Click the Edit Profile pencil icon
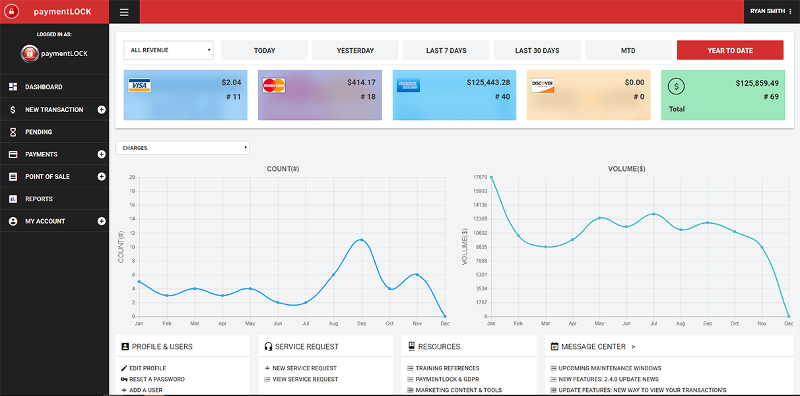 coord(124,368)
